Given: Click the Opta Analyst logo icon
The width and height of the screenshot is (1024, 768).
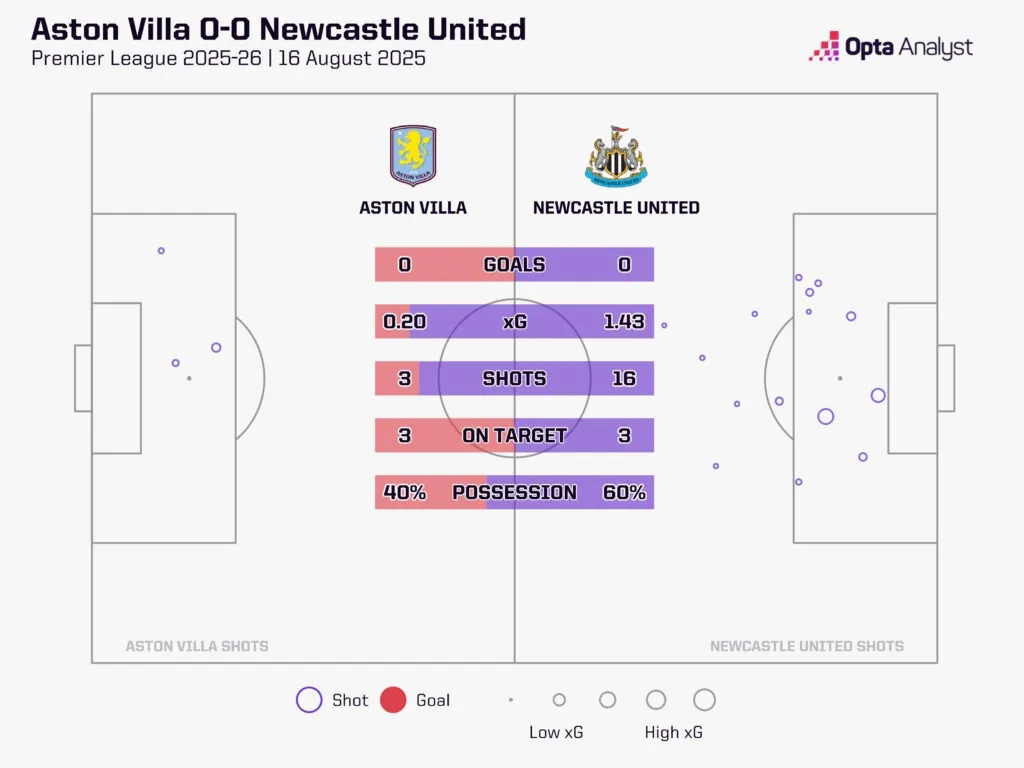Looking at the screenshot, I should [x=825, y=47].
